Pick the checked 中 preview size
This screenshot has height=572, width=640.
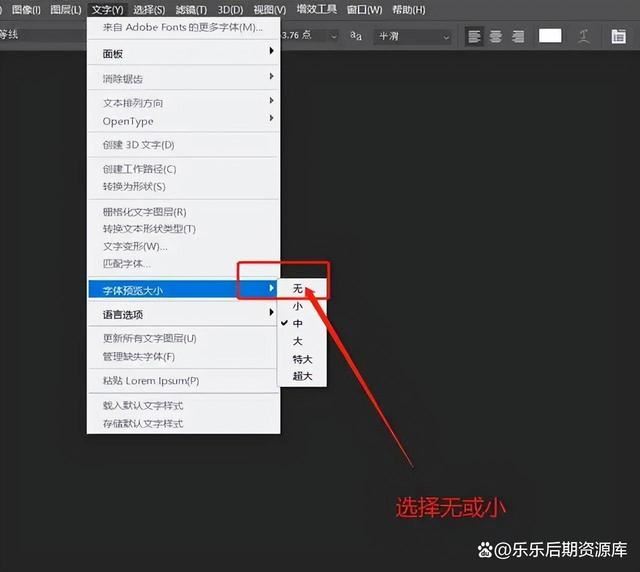pyautogui.click(x=302, y=323)
